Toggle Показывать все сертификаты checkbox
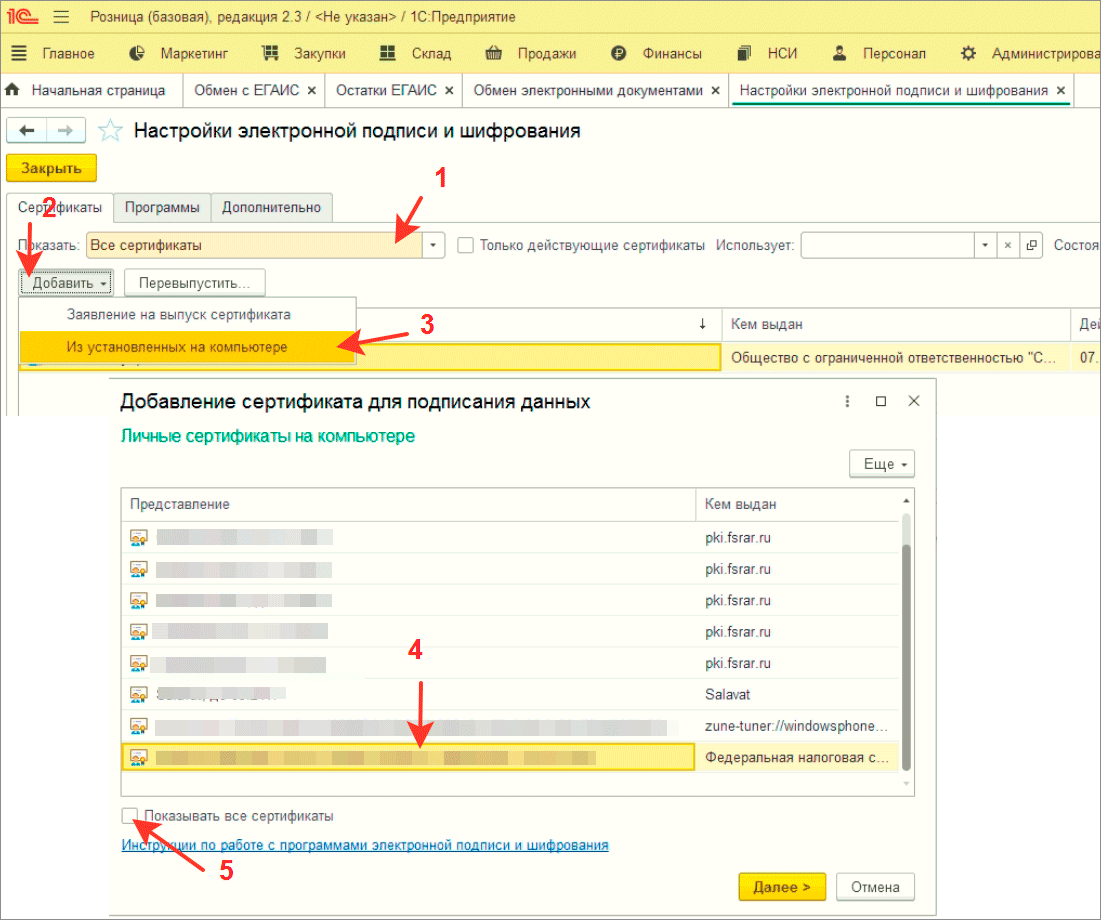The height and width of the screenshot is (920, 1101). pos(129,816)
